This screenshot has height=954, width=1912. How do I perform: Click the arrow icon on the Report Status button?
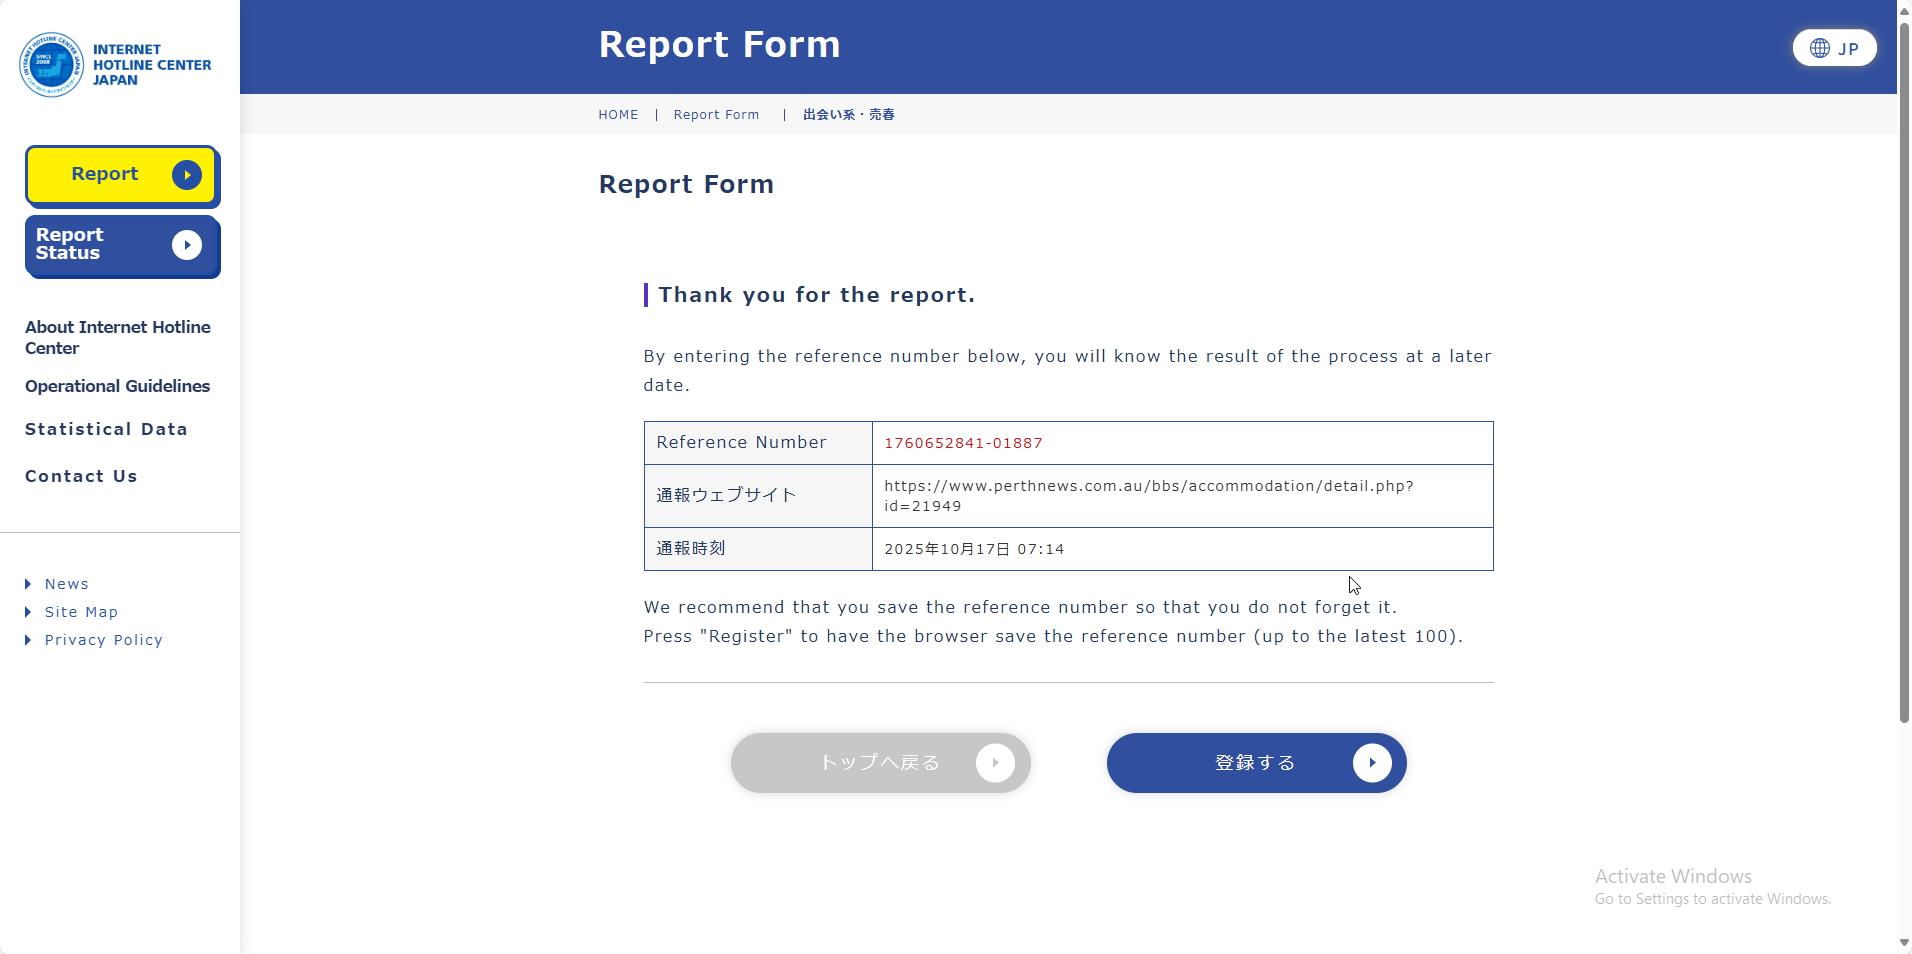[187, 245]
